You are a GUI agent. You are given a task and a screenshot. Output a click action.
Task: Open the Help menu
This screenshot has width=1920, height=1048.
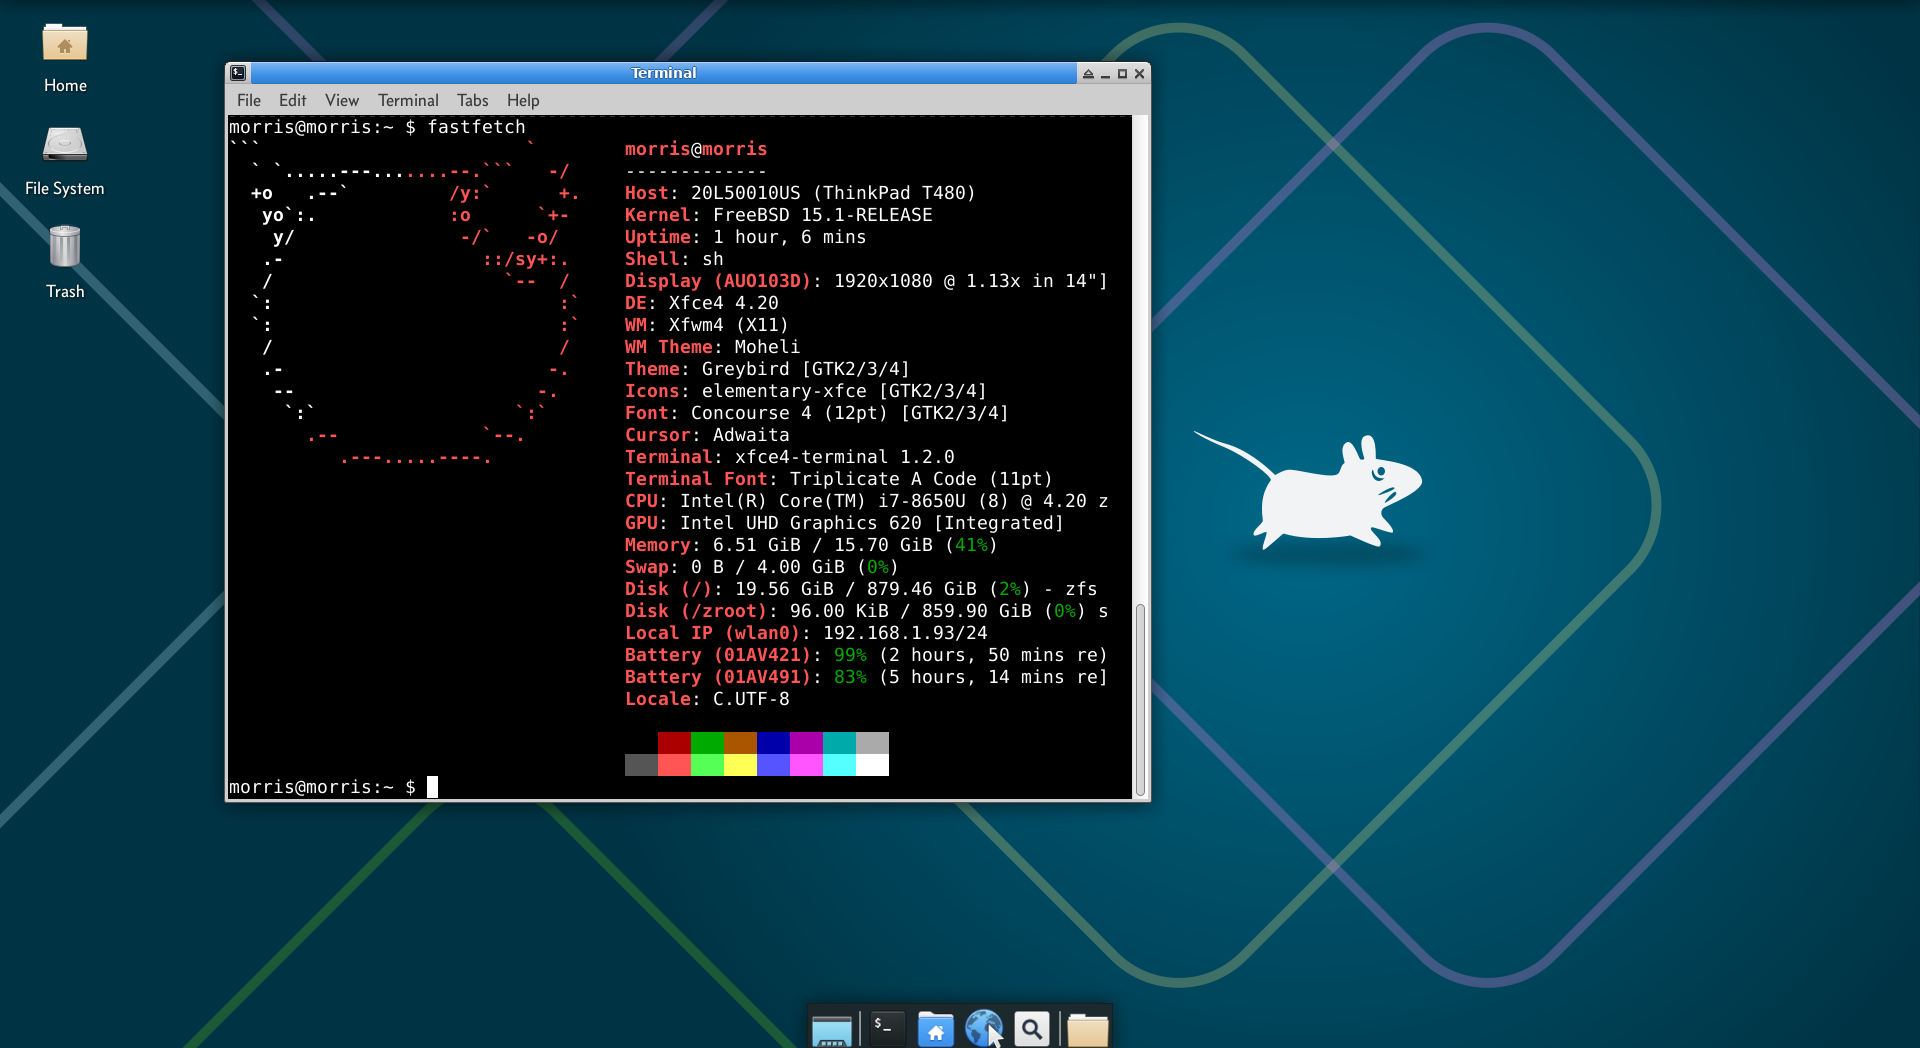pos(523,100)
